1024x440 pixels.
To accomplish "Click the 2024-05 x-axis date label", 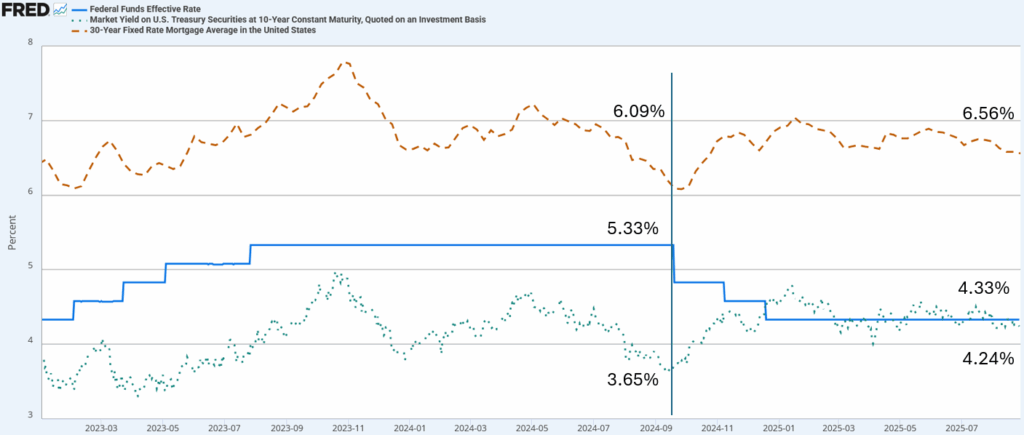I will (x=536, y=427).
